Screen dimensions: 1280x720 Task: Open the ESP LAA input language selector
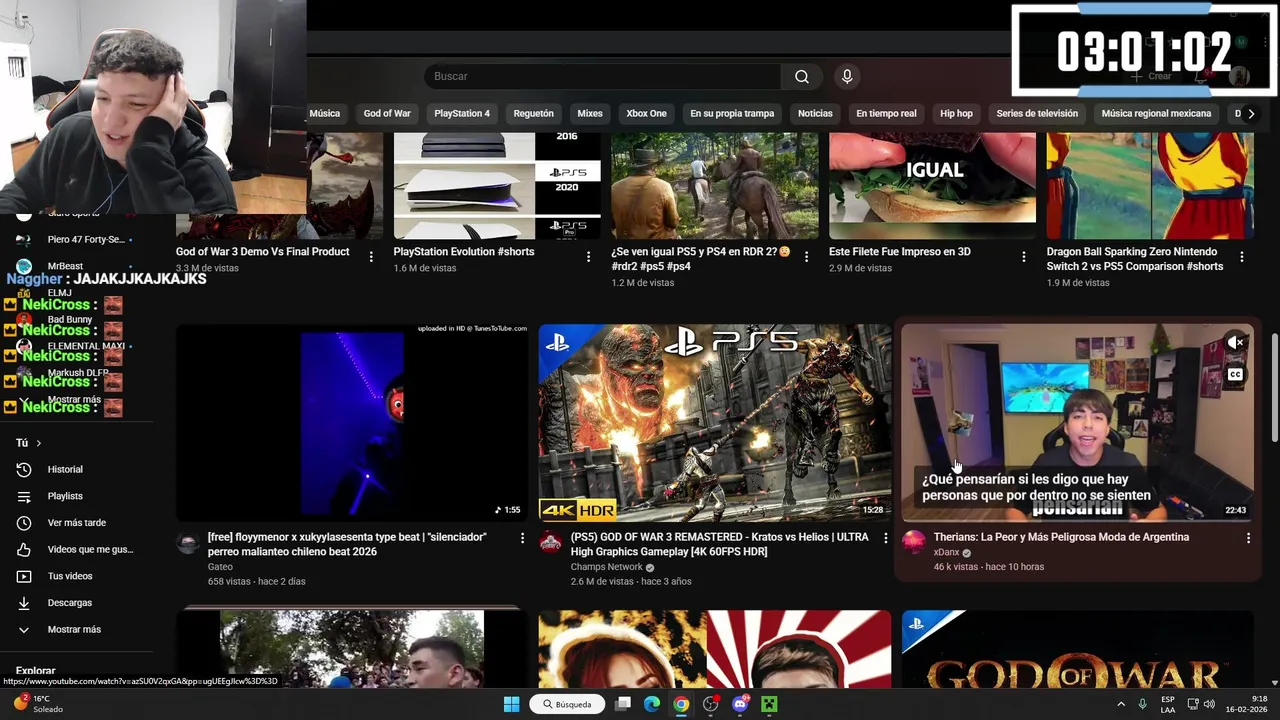tap(1167, 704)
